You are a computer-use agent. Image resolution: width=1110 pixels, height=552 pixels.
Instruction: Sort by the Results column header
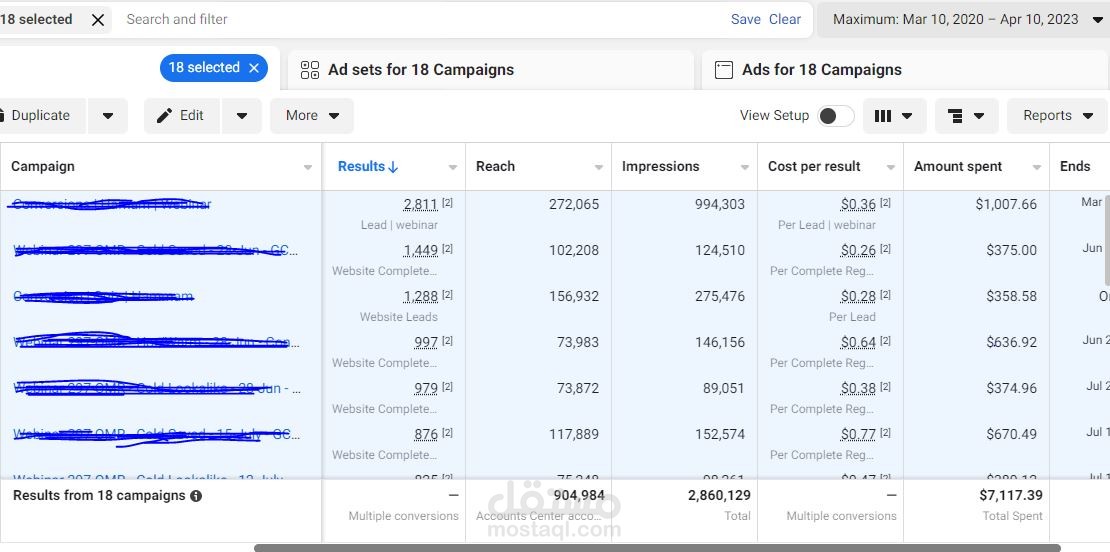click(368, 167)
